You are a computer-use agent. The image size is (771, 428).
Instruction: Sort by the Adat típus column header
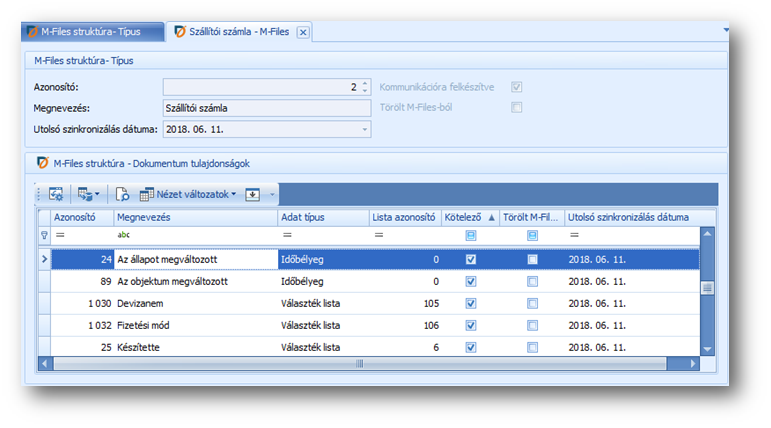click(320, 217)
